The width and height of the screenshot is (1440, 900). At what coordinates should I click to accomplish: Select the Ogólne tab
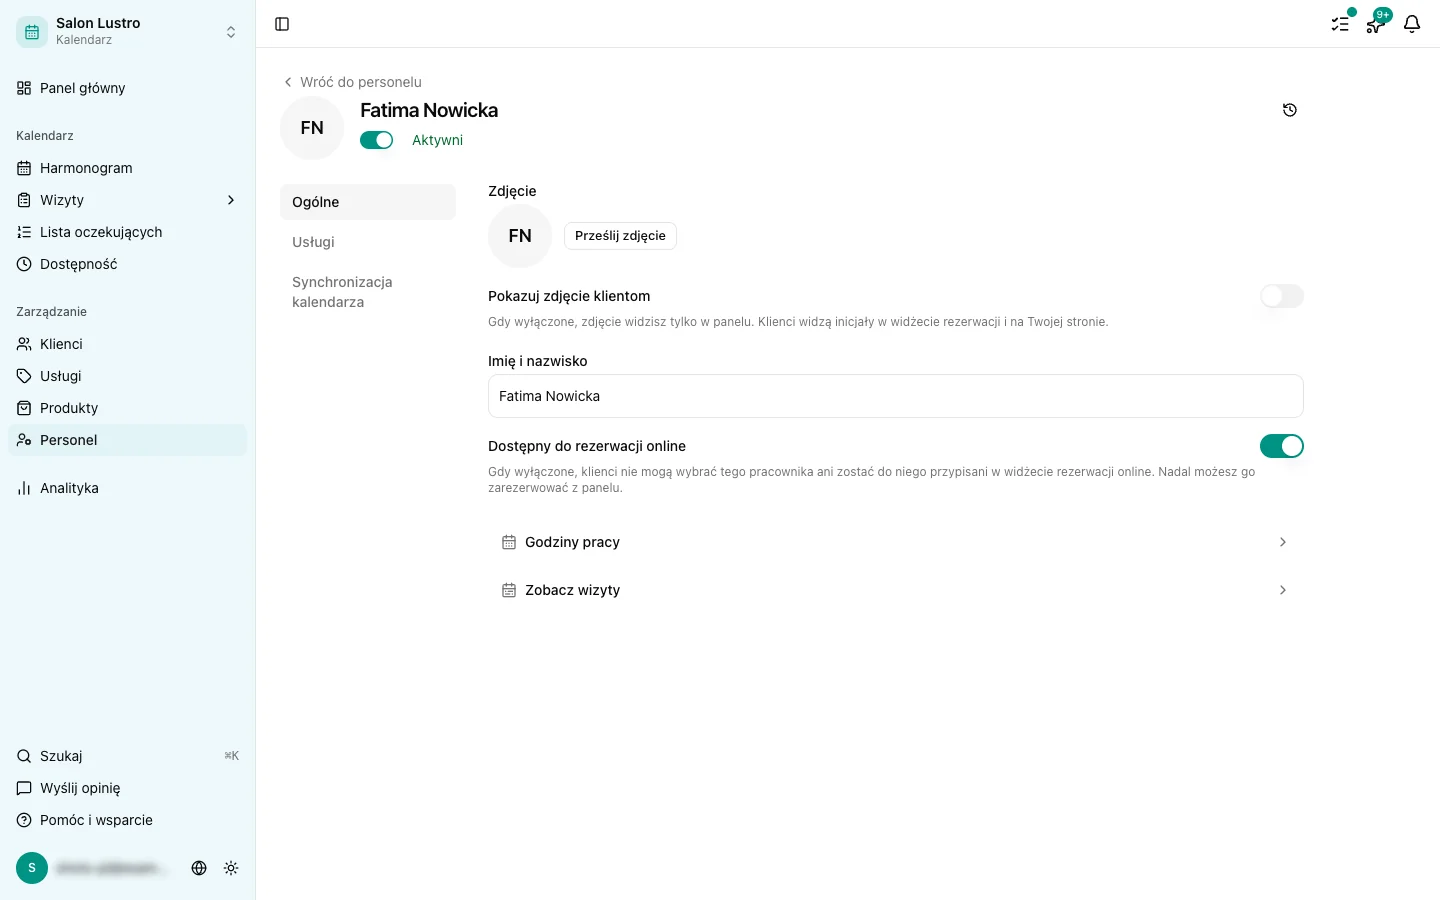point(368,202)
